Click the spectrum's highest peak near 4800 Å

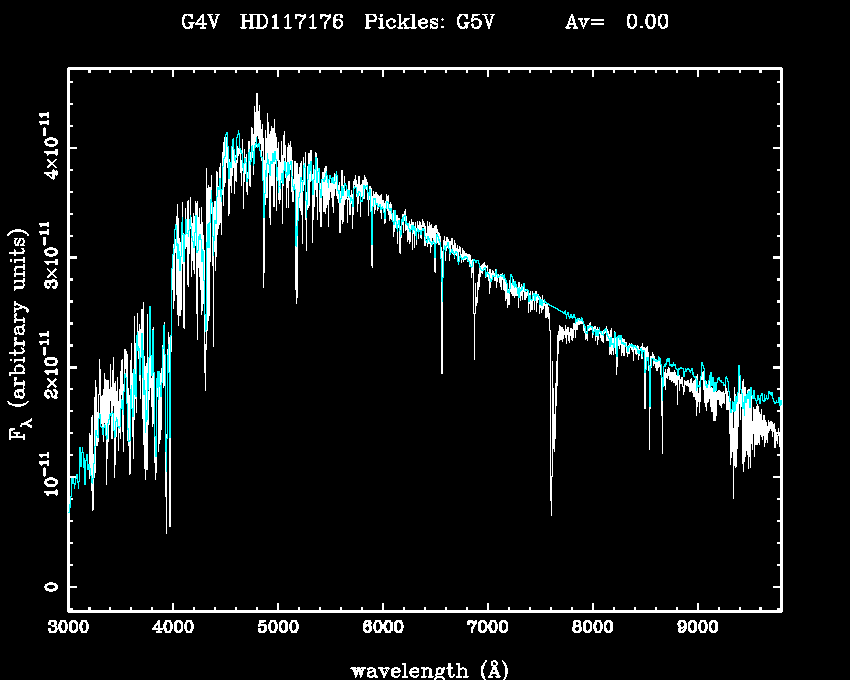pyautogui.click(x=257, y=95)
